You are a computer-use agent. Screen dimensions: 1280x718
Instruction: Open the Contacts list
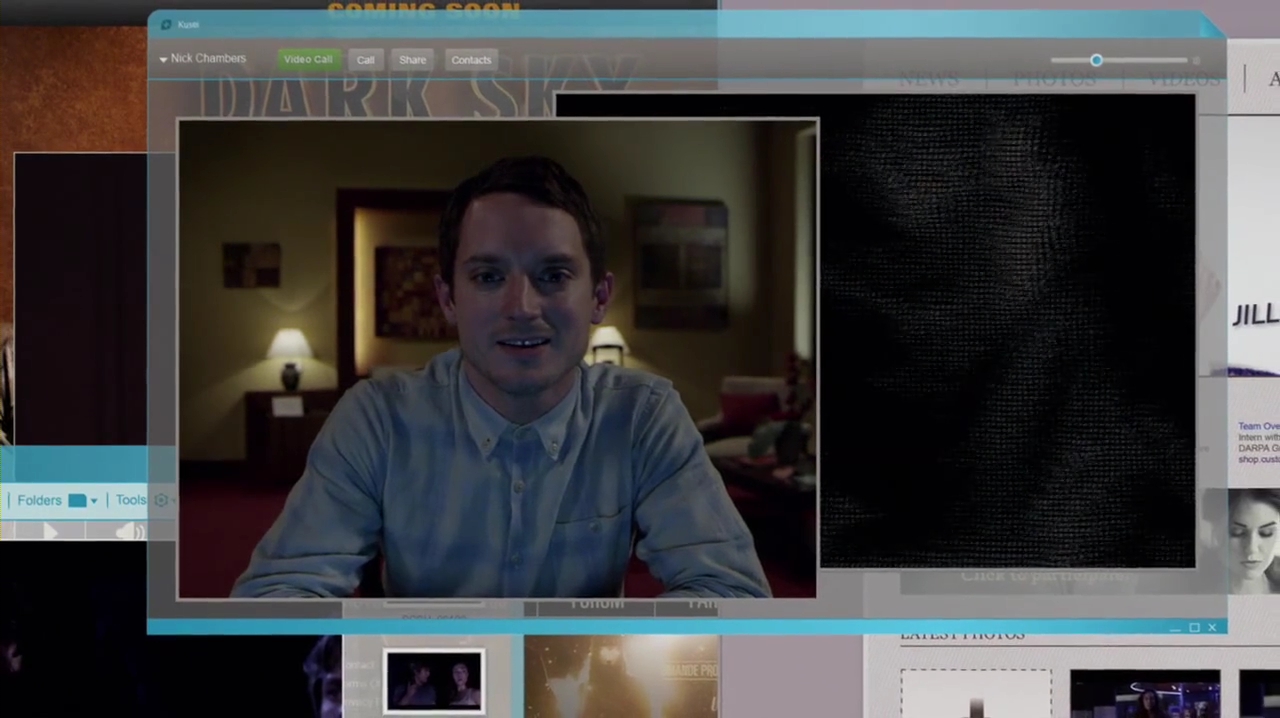(x=471, y=60)
